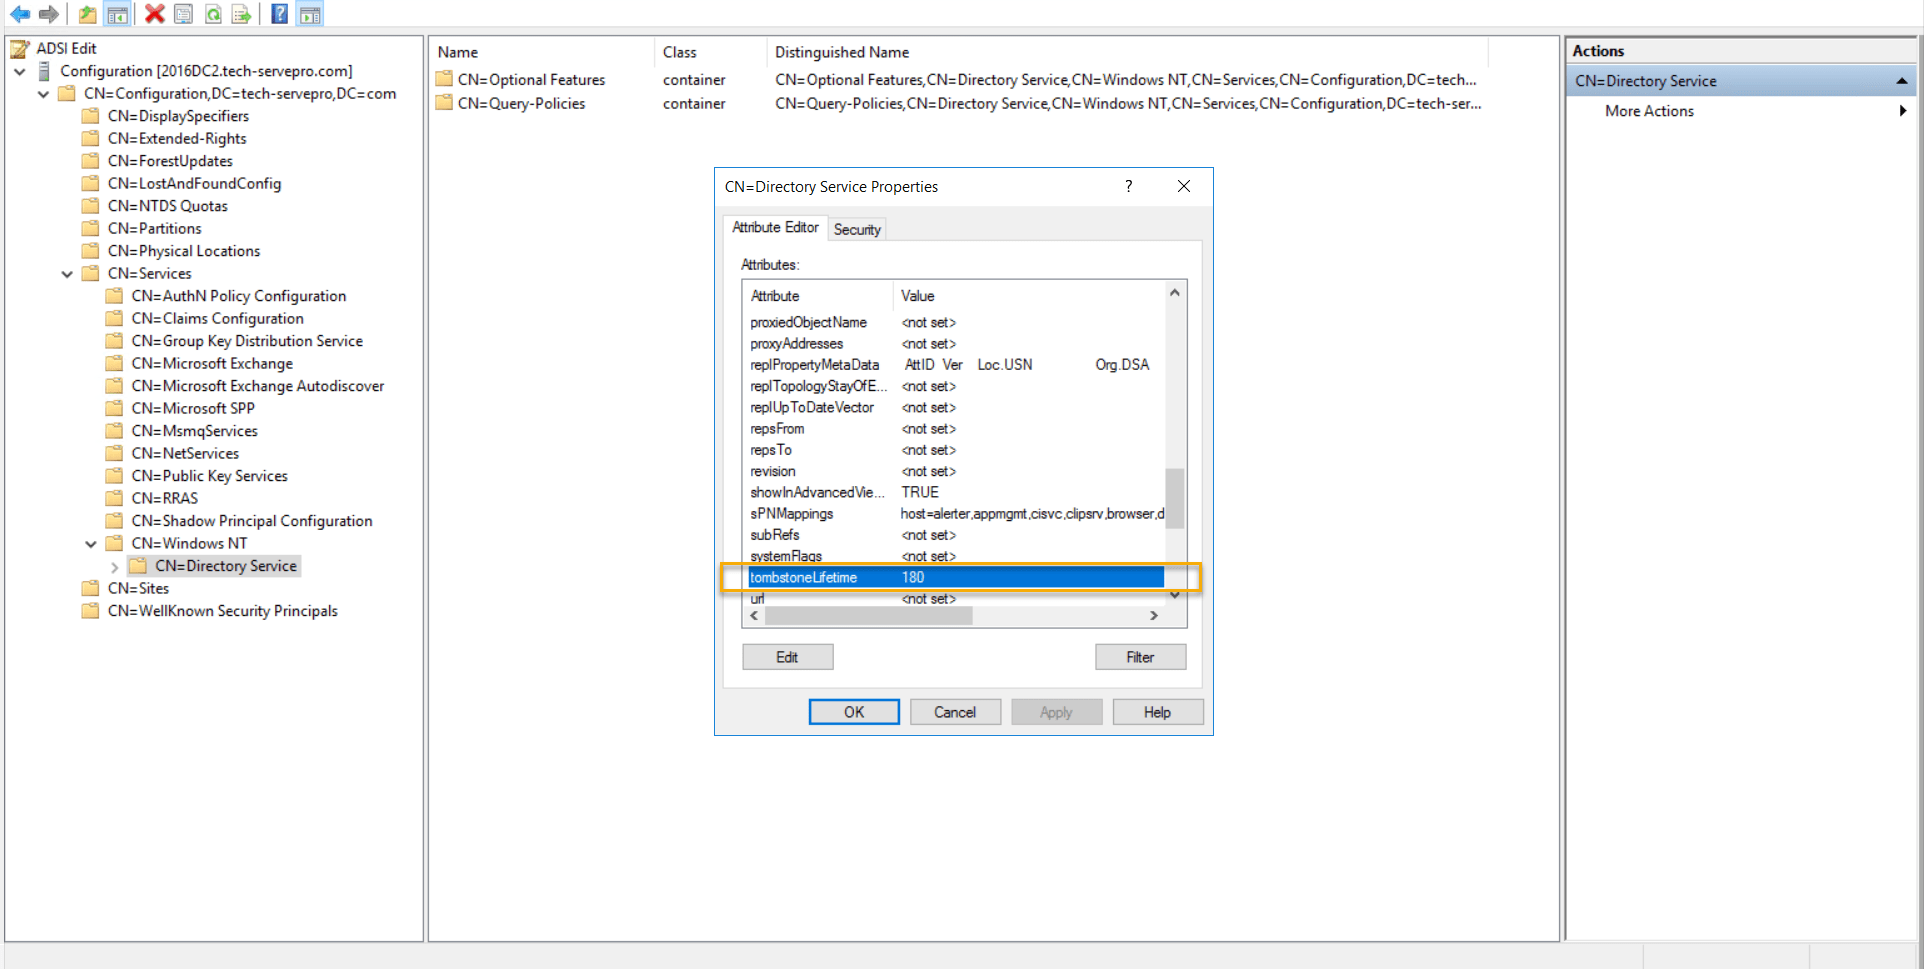Click the Filter button
The width and height of the screenshot is (1924, 969).
coord(1140,657)
